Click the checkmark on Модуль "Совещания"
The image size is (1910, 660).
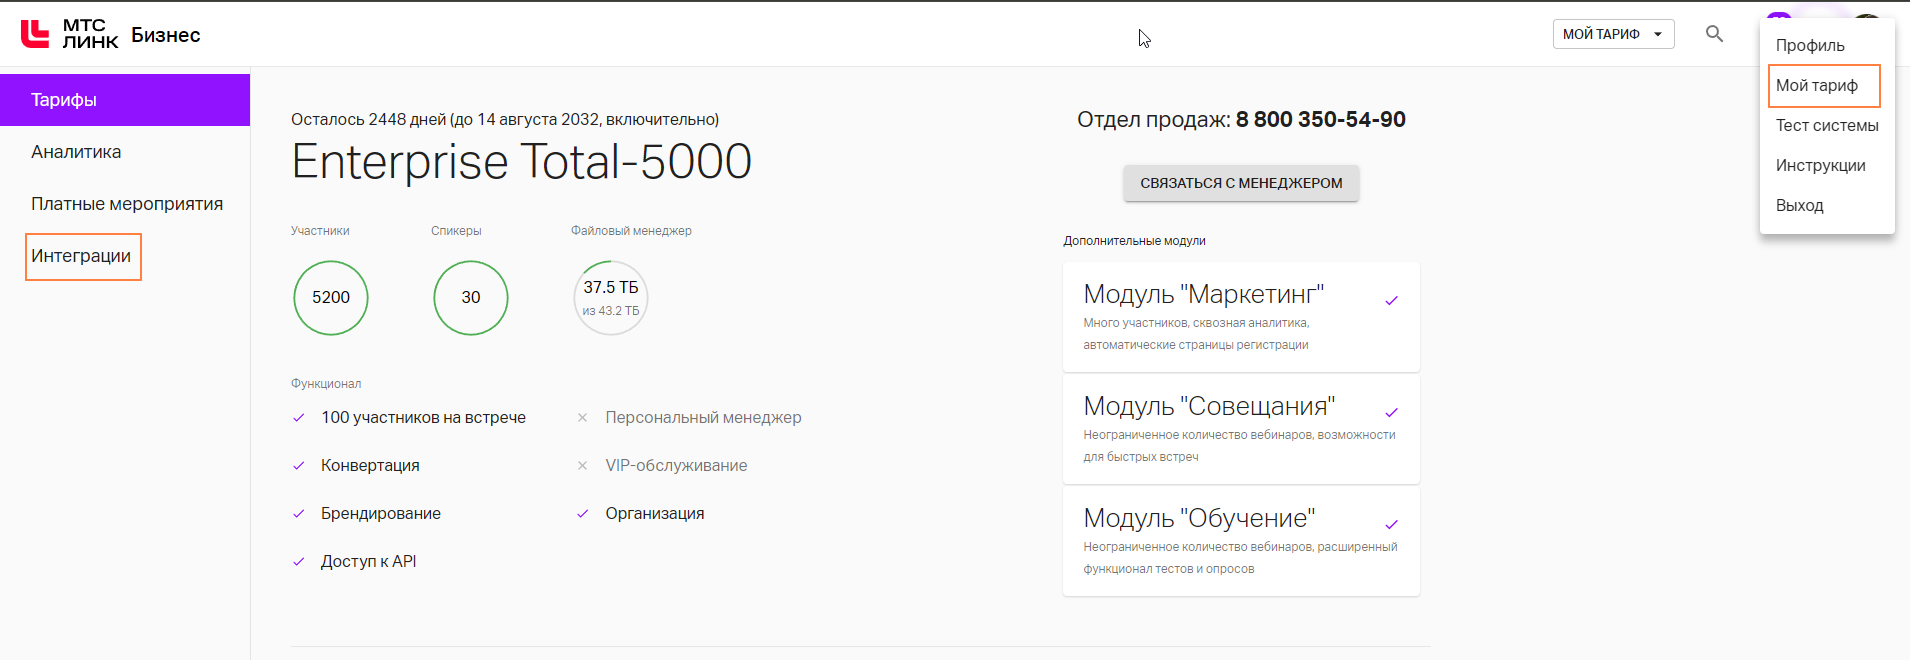point(1391,413)
